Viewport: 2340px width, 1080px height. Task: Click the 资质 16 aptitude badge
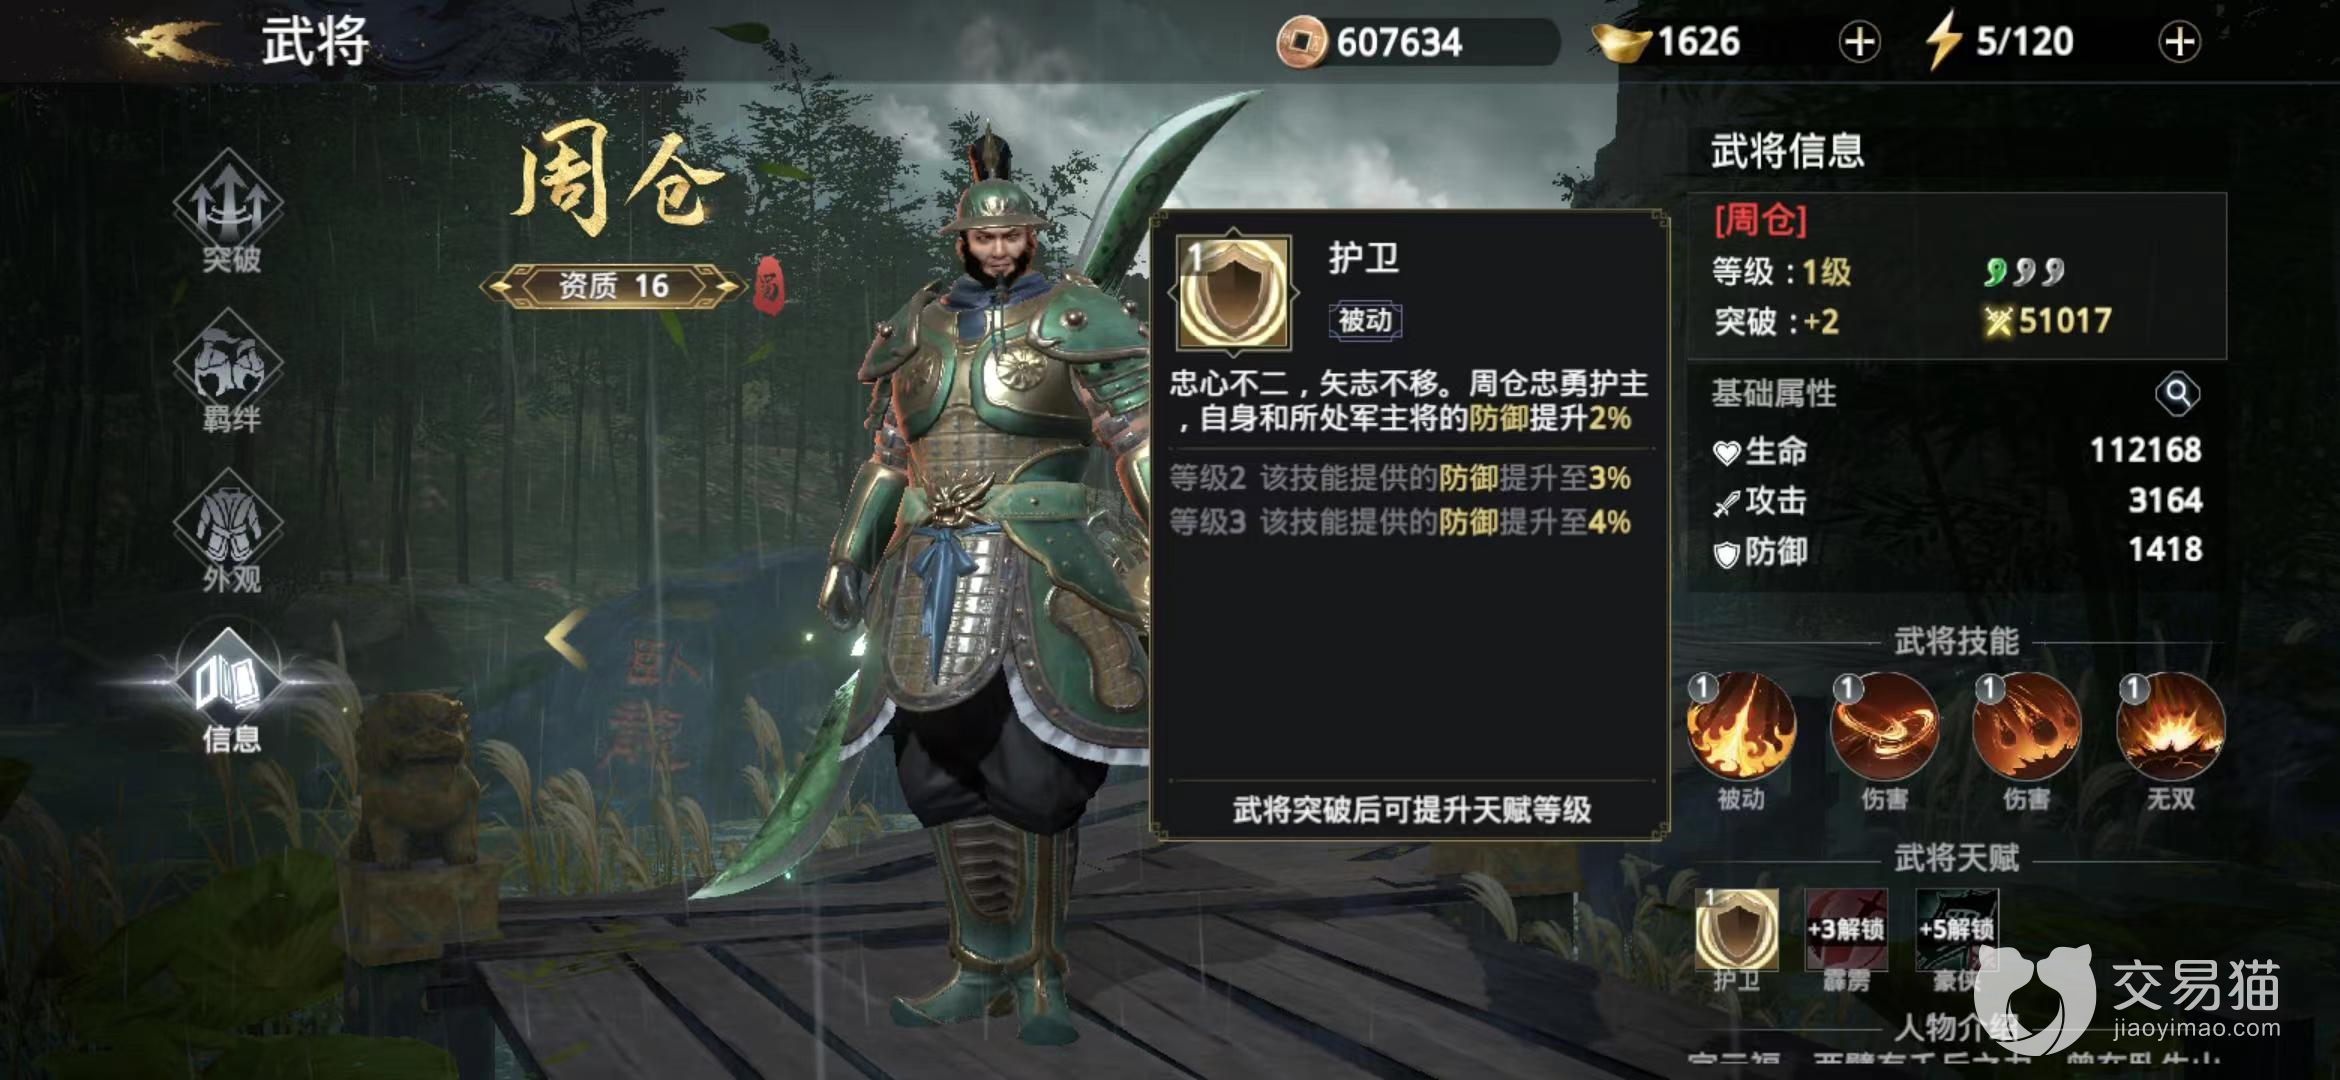[x=613, y=286]
